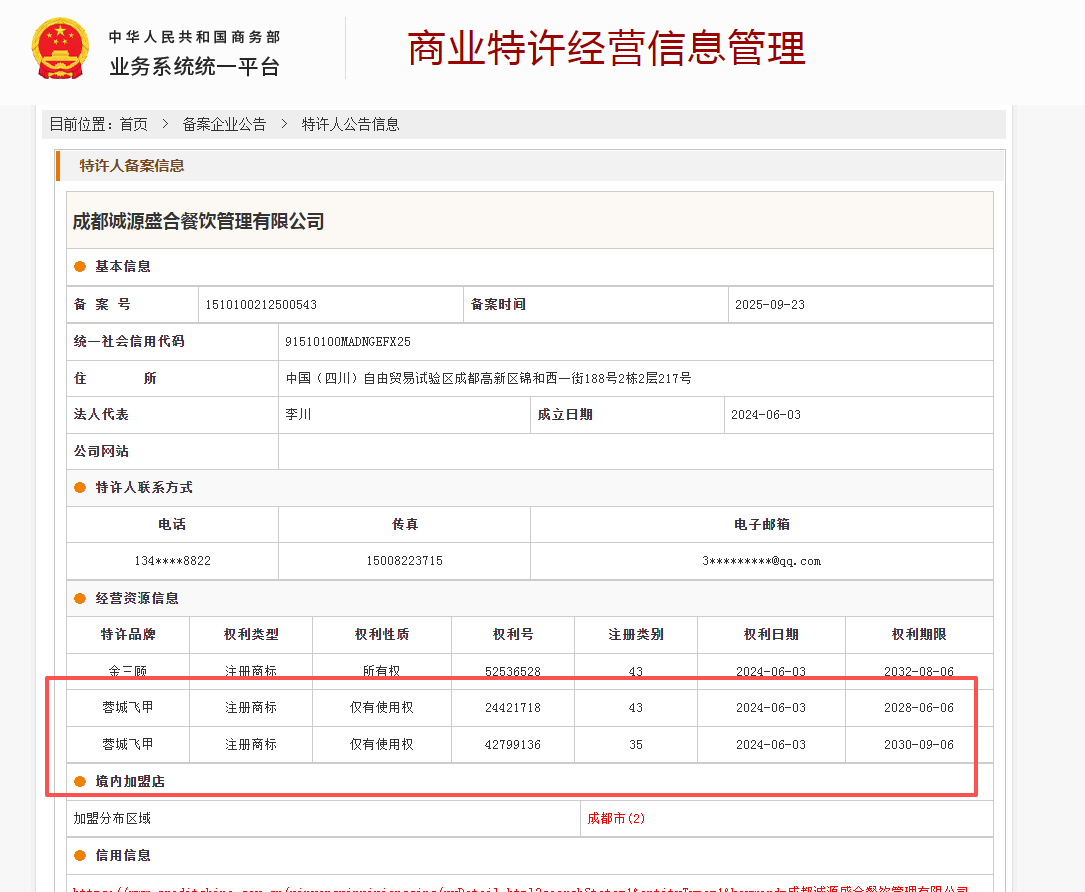Select expiry date 2028-06-06
1085x892 pixels.
pos(919,708)
